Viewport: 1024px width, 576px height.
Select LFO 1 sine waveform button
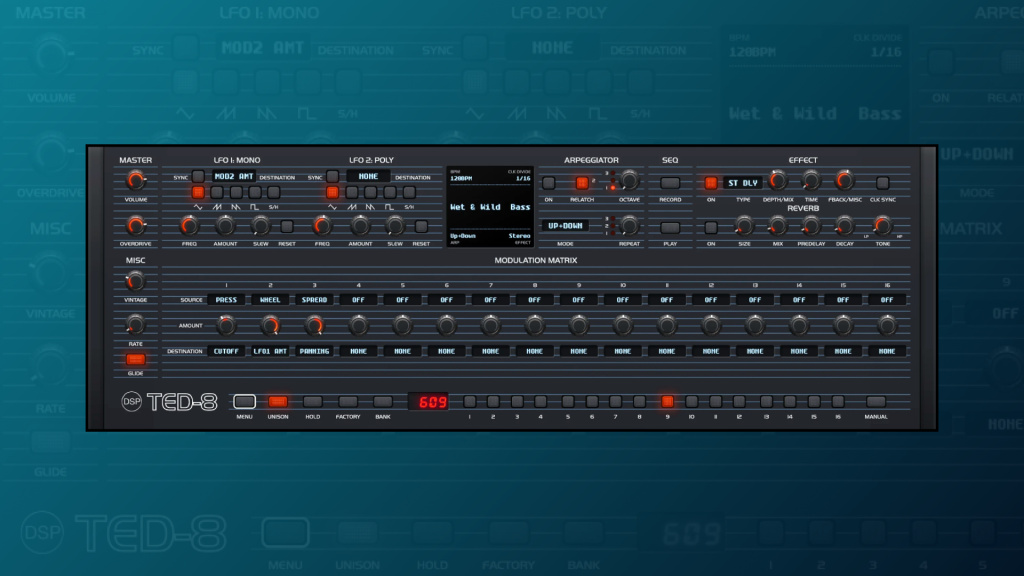click(x=198, y=192)
